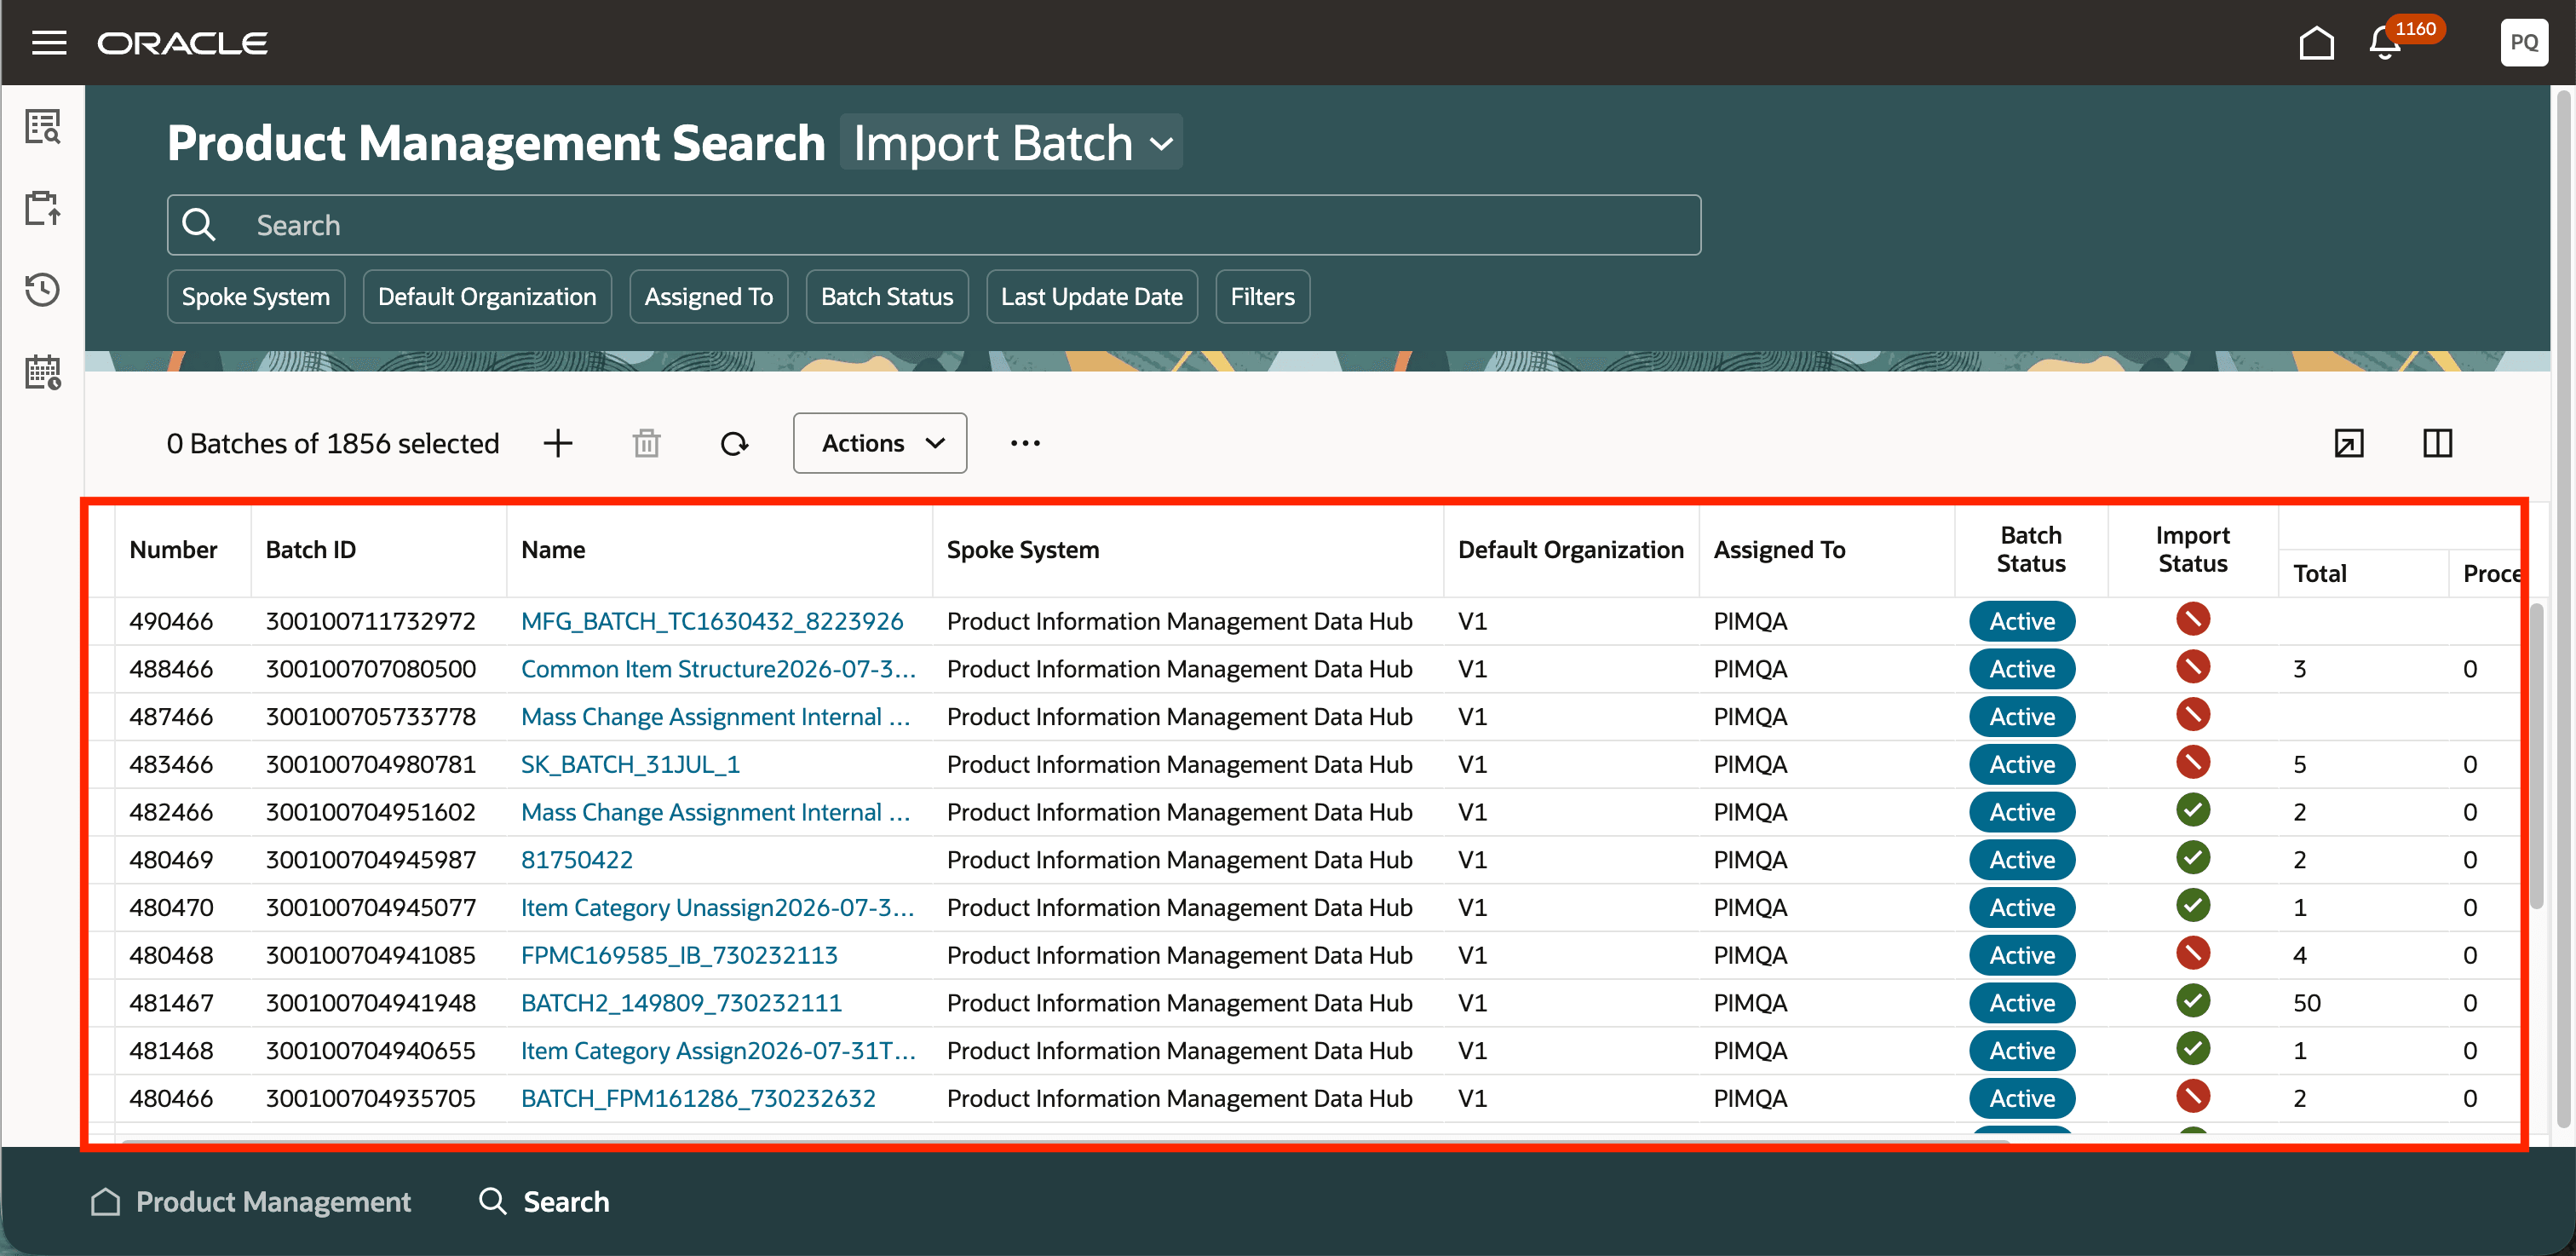Open the SK_BATCH_31JUL_1 link

tap(630, 764)
